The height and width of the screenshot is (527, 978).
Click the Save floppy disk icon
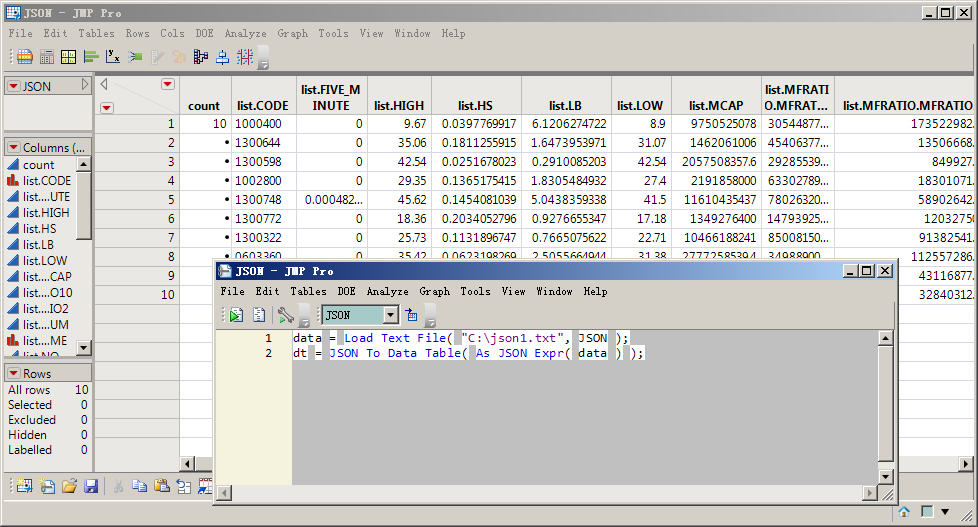91,486
